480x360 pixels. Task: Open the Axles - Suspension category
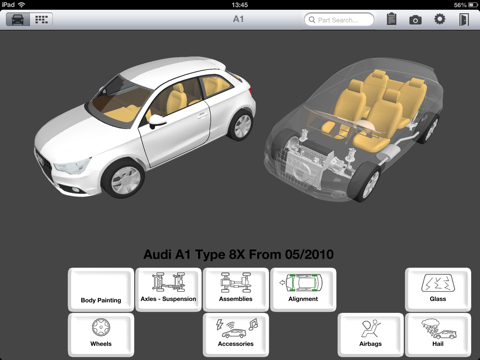click(x=168, y=289)
